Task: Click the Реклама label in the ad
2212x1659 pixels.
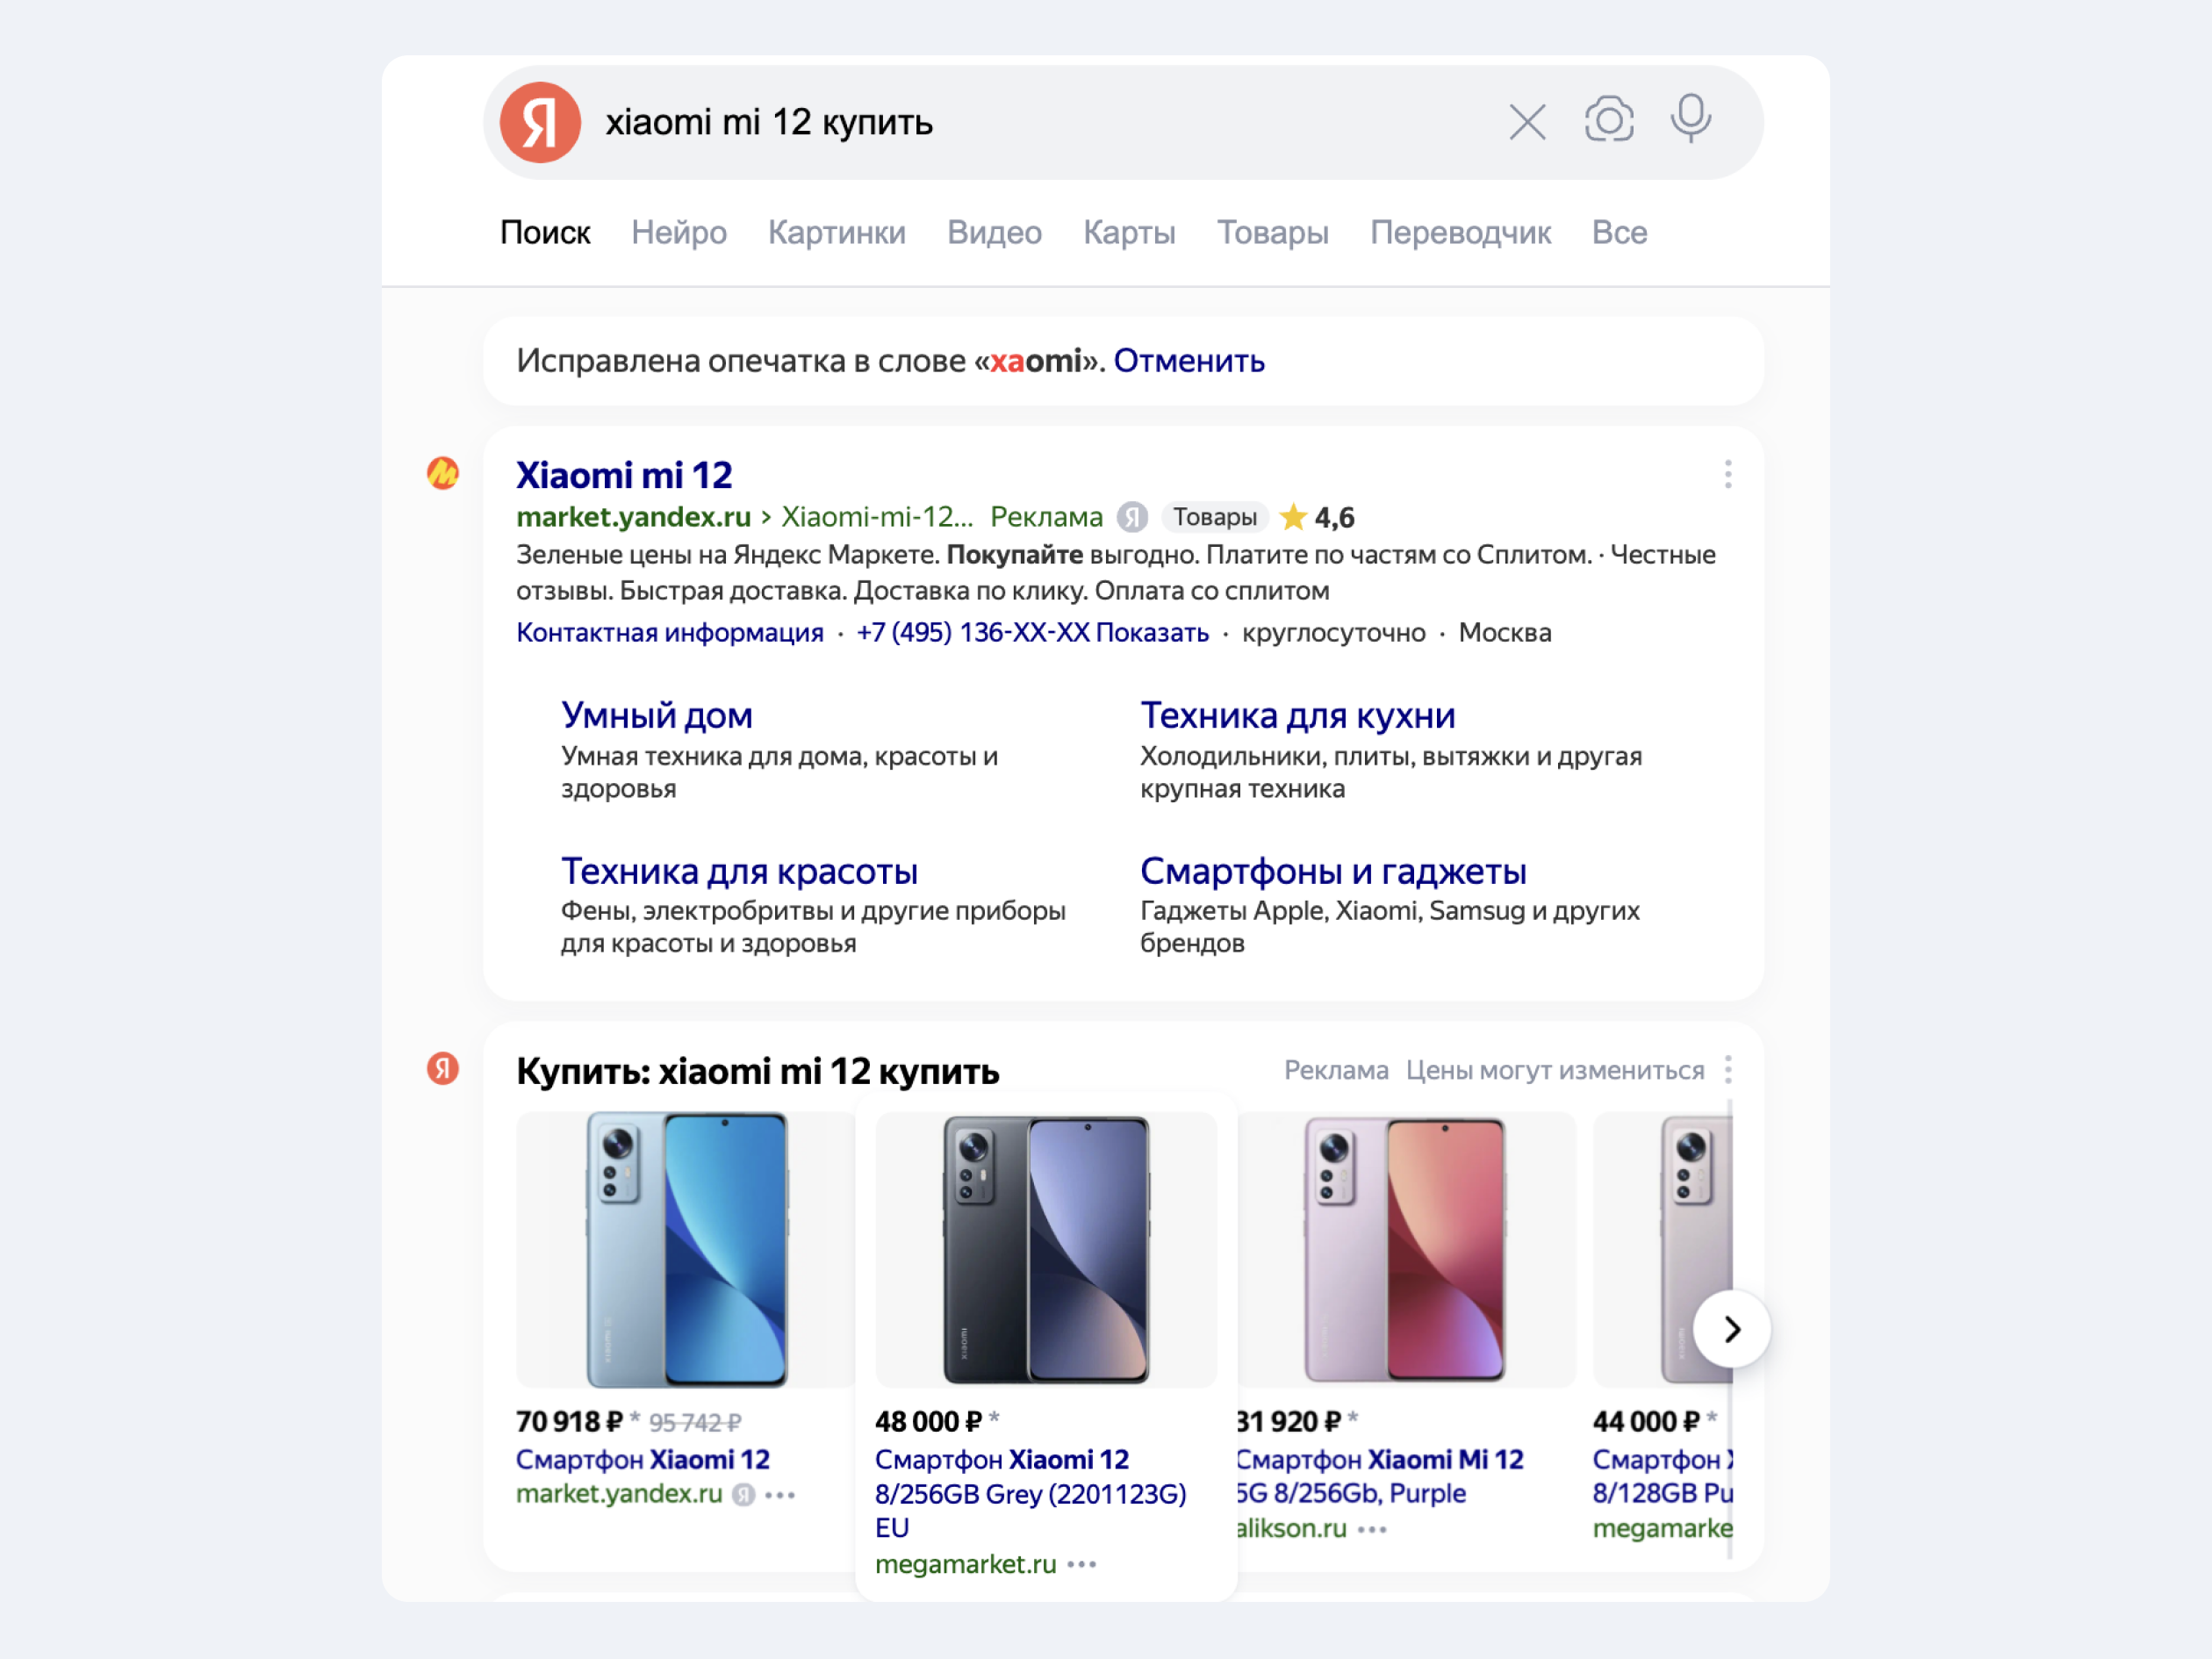Action: point(1046,517)
